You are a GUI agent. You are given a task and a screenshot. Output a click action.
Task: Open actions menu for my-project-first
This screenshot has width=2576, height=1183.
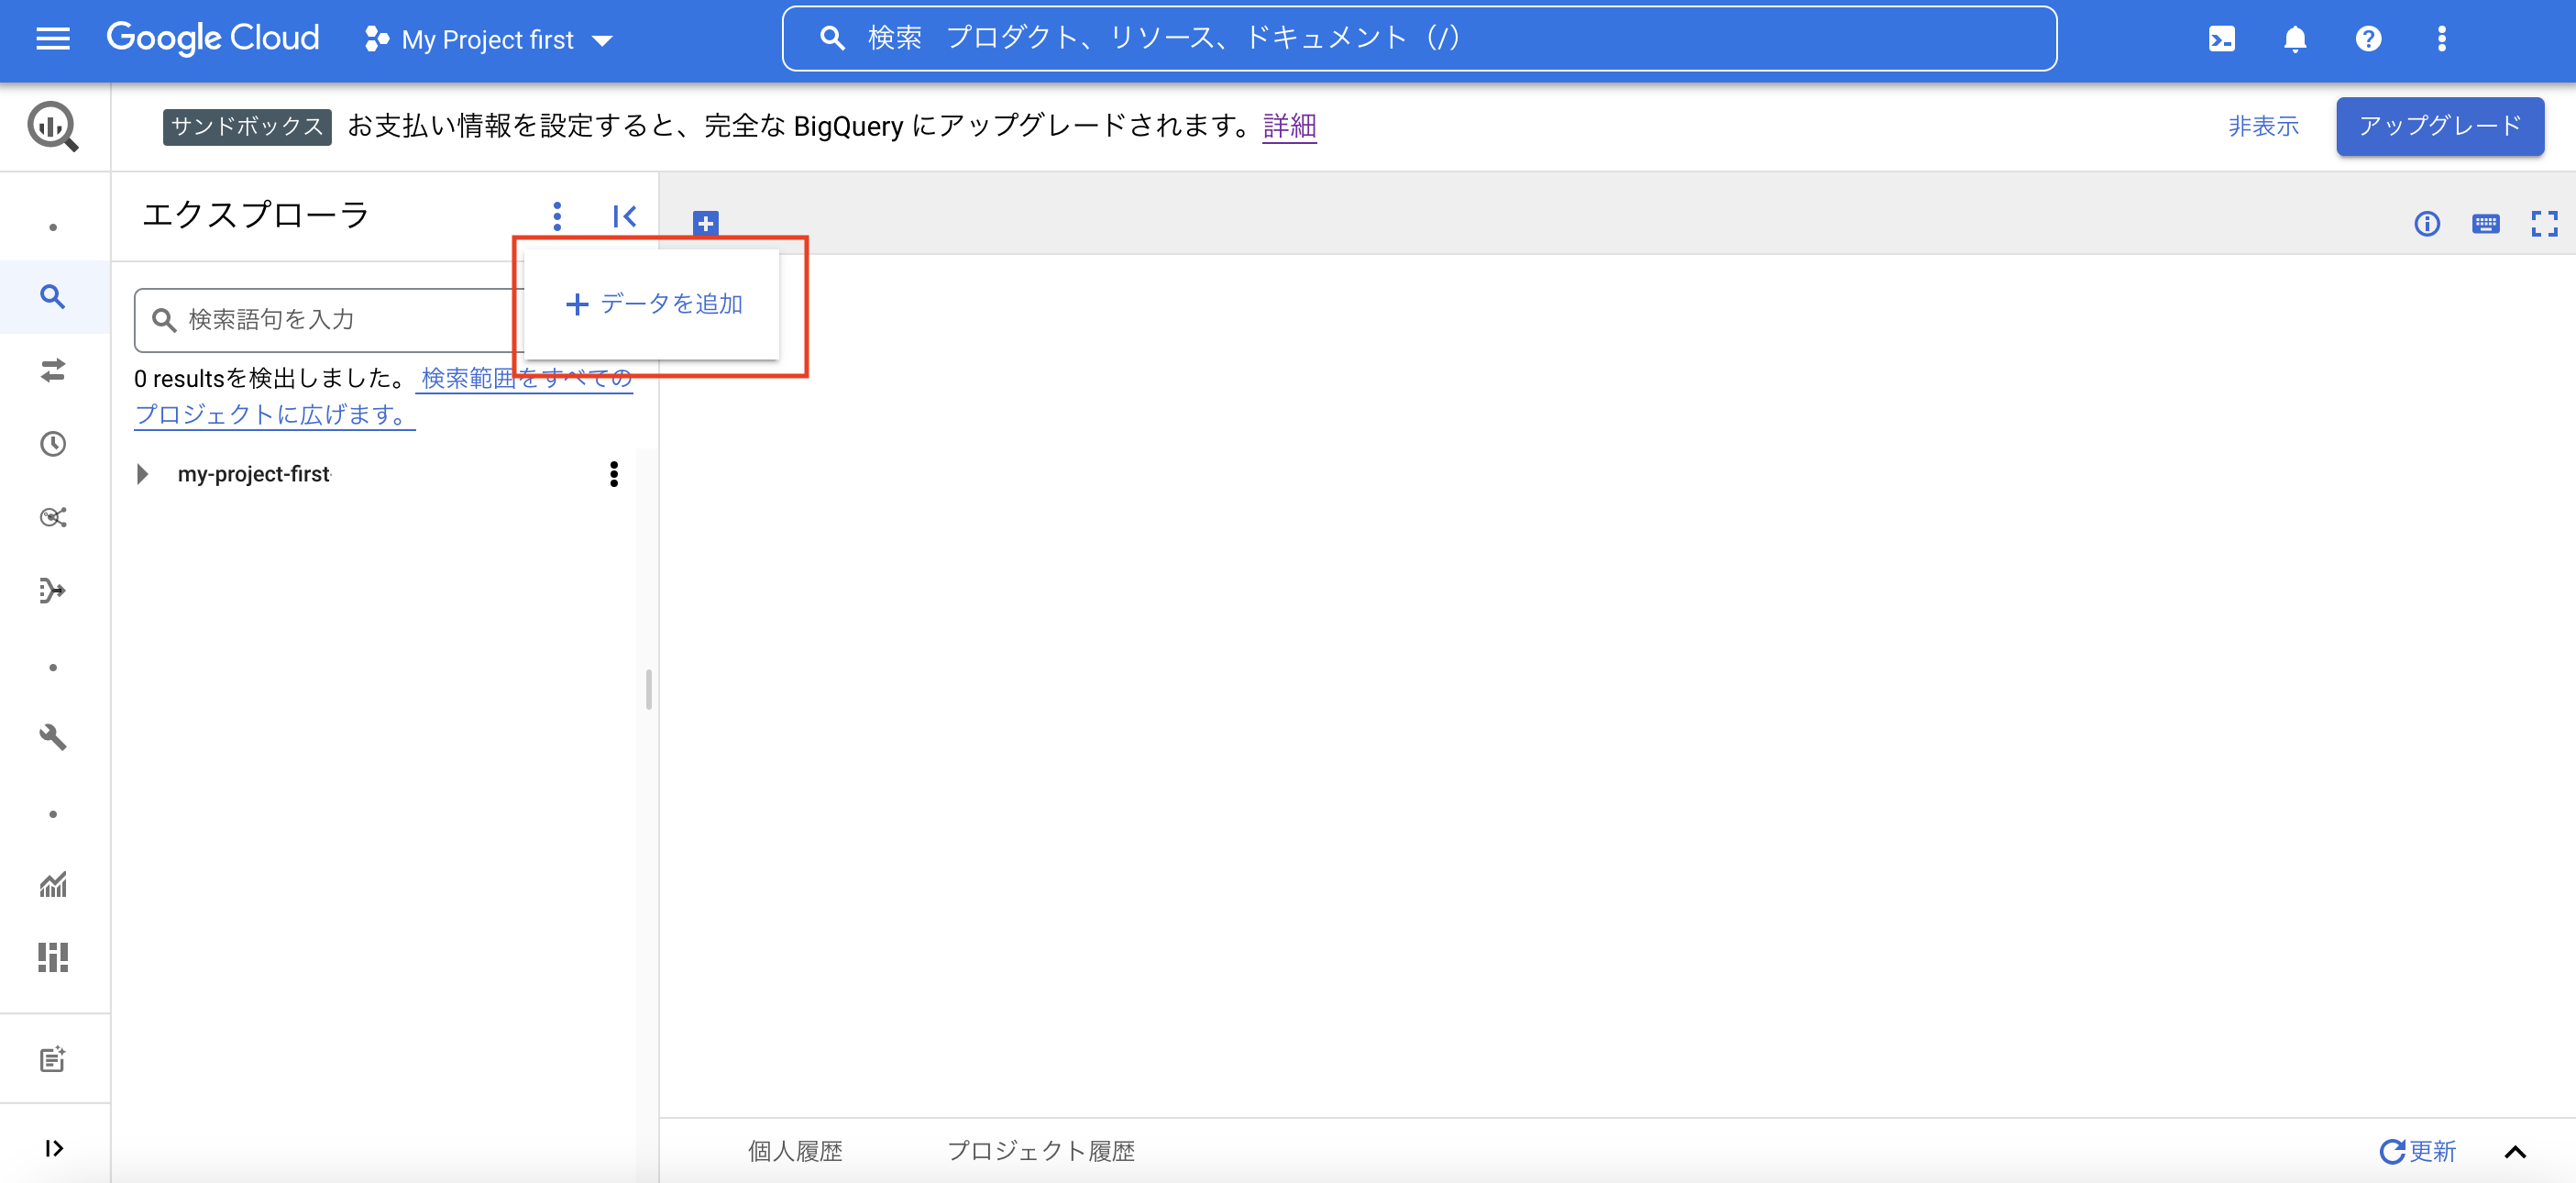click(614, 474)
